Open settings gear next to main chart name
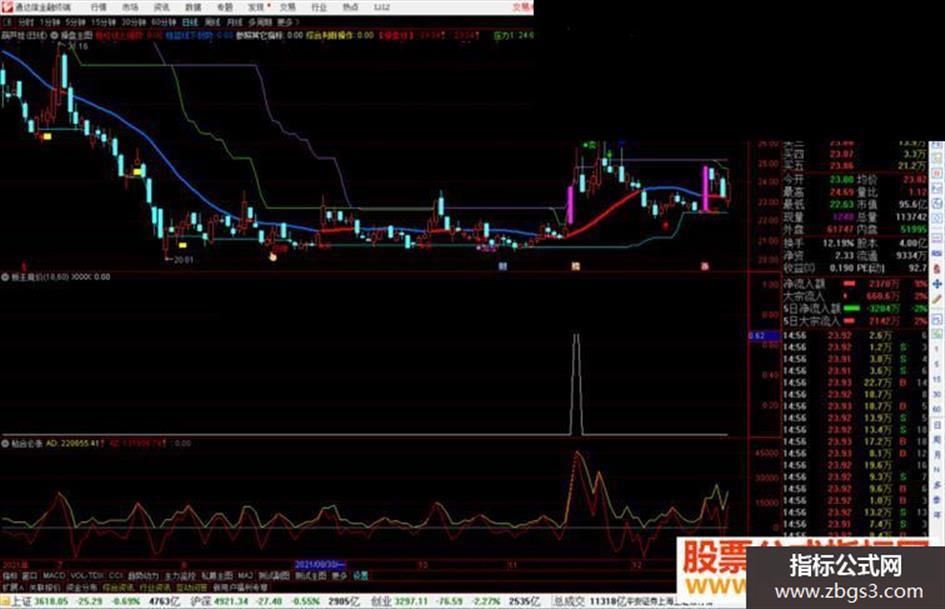Viewport: 945px width, 609px height. click(x=54, y=36)
